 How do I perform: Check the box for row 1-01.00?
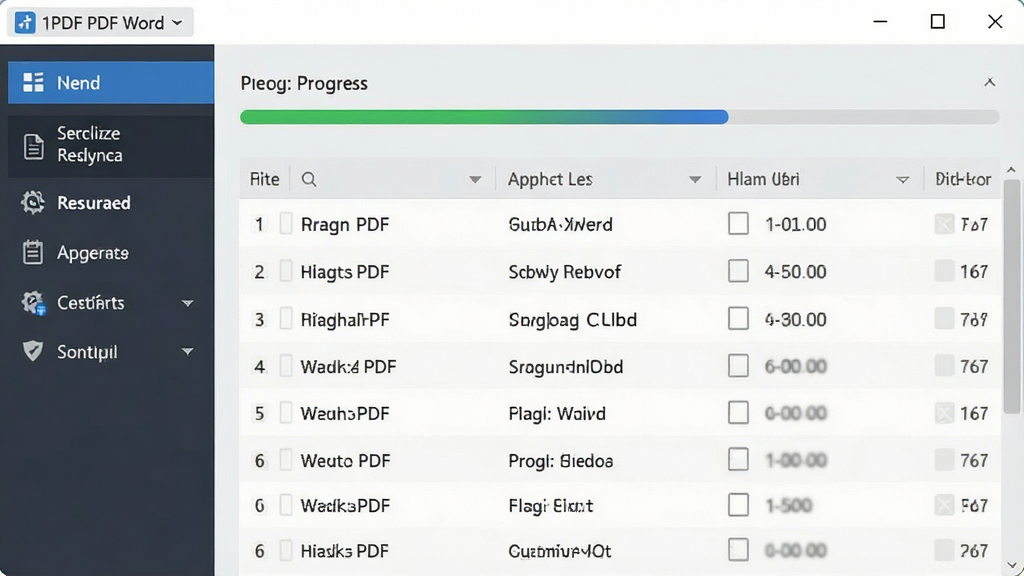coord(739,224)
